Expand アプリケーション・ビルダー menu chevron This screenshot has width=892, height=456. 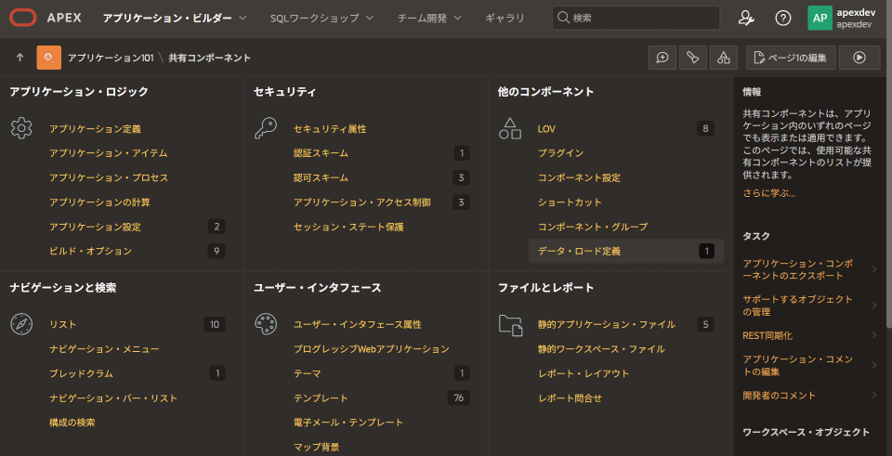click(243, 18)
